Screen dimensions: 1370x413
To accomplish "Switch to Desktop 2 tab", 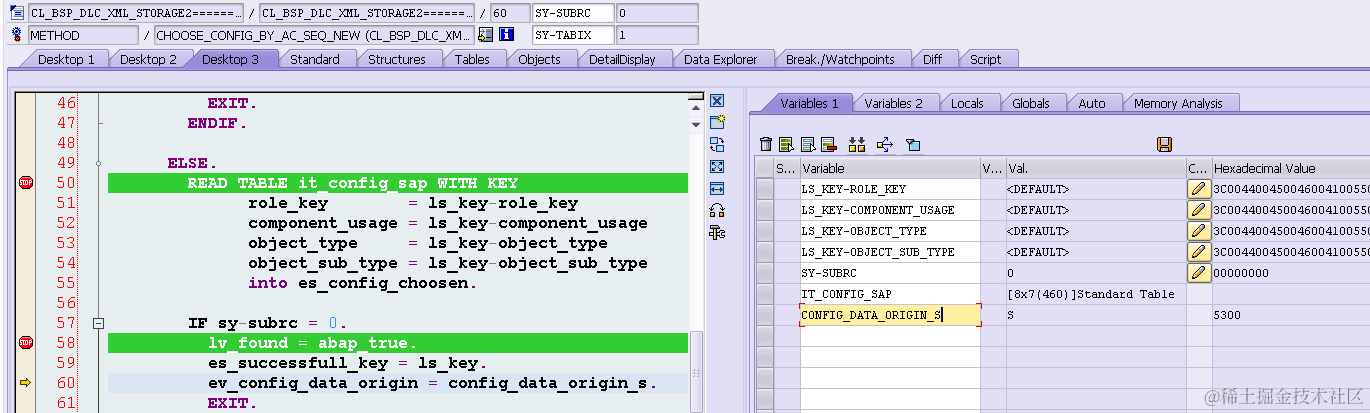I will tap(148, 59).
